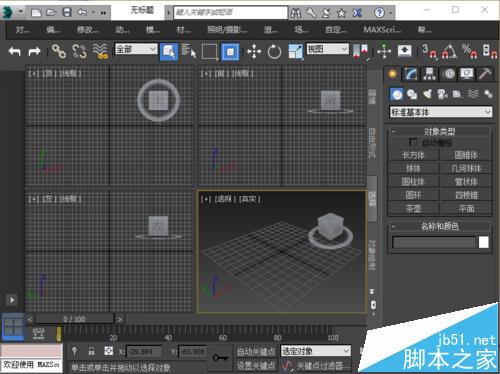Activate the Select and Scale tool

296,52
